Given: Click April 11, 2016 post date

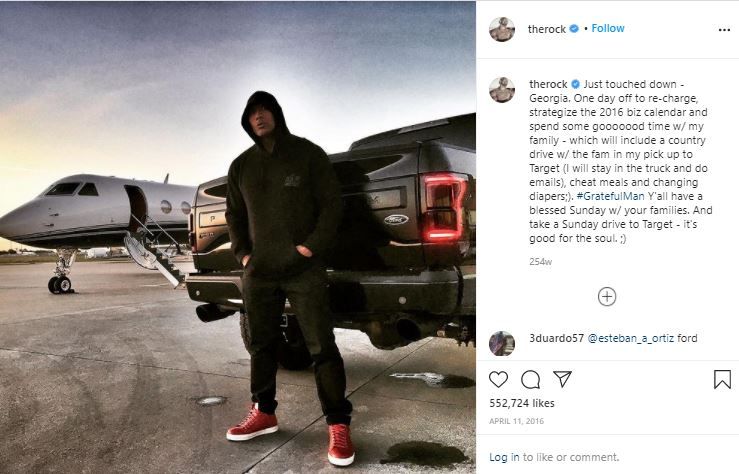Looking at the screenshot, I should [517, 421].
